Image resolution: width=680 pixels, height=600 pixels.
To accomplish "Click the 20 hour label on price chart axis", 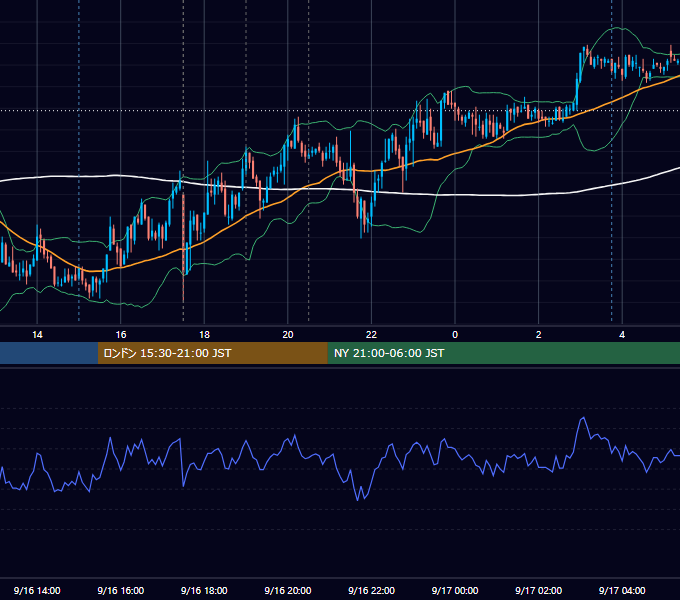I will point(288,335).
